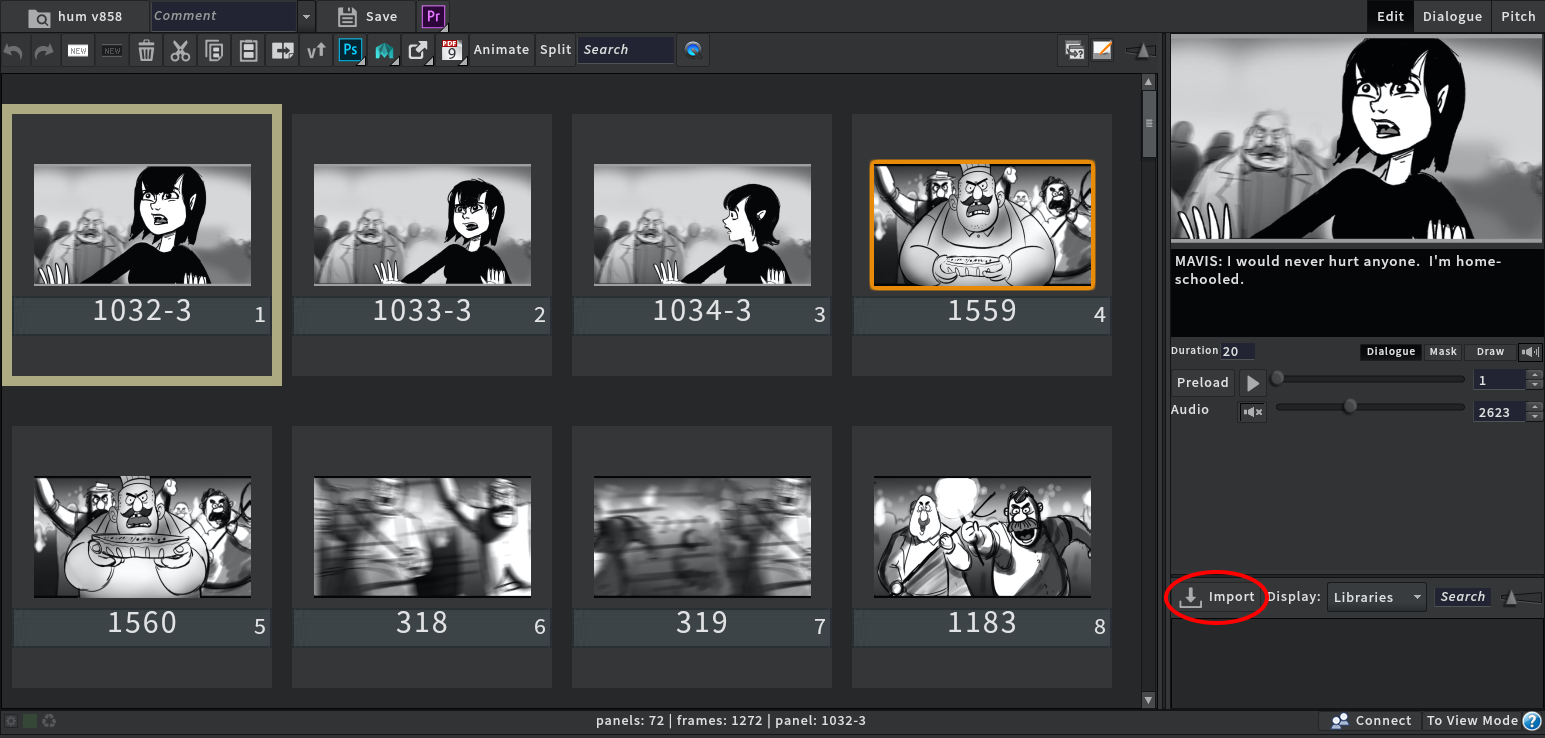Viewport: 1545px width, 738px height.
Task: Copy the selected panels icon
Action: pyautogui.click(x=214, y=50)
